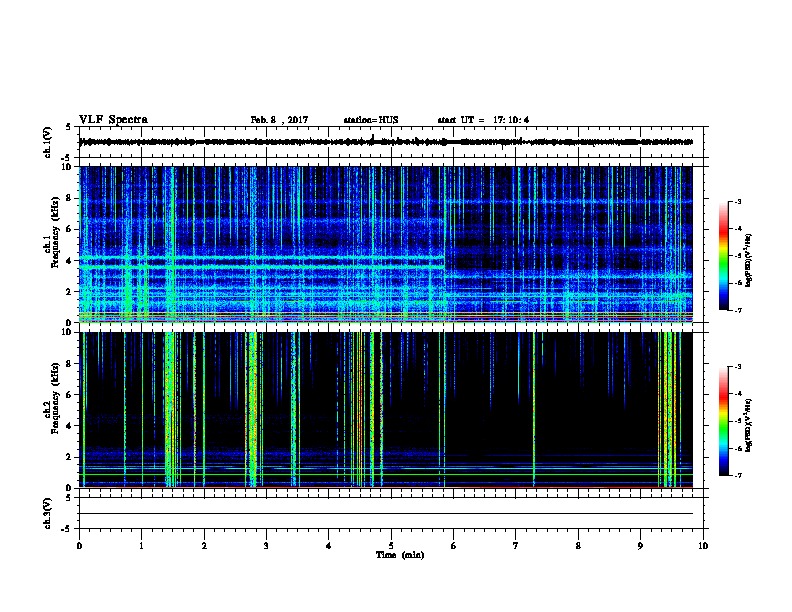Click the "-3" tick on ch.2 color bar

pyautogui.click(x=737, y=367)
